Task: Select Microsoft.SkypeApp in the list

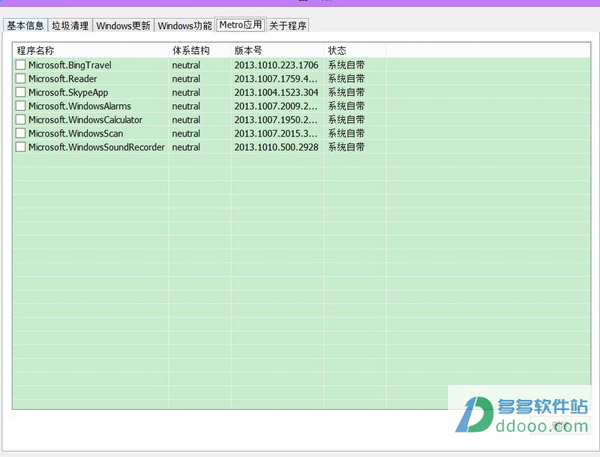Action: click(68, 93)
